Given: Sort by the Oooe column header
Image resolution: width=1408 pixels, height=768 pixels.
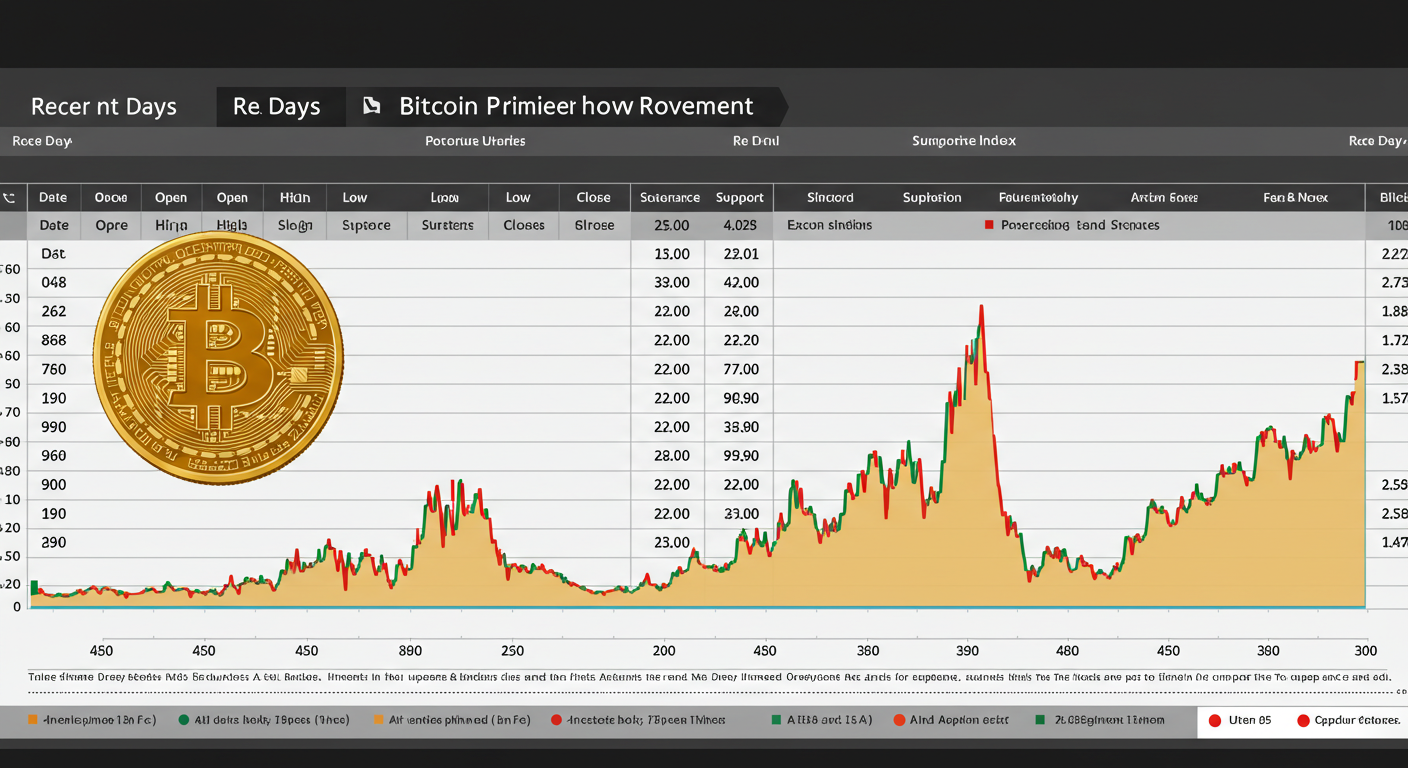Looking at the screenshot, I should (x=111, y=198).
